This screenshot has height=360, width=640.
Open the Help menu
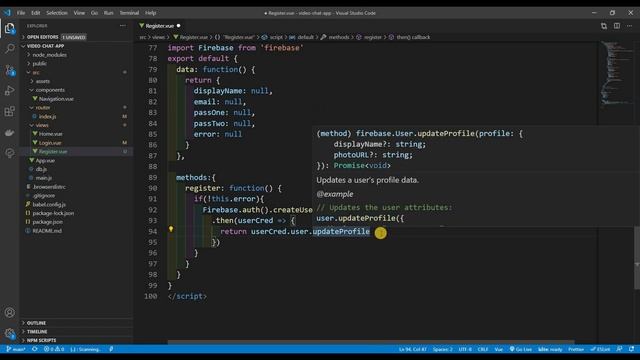(151, 13)
